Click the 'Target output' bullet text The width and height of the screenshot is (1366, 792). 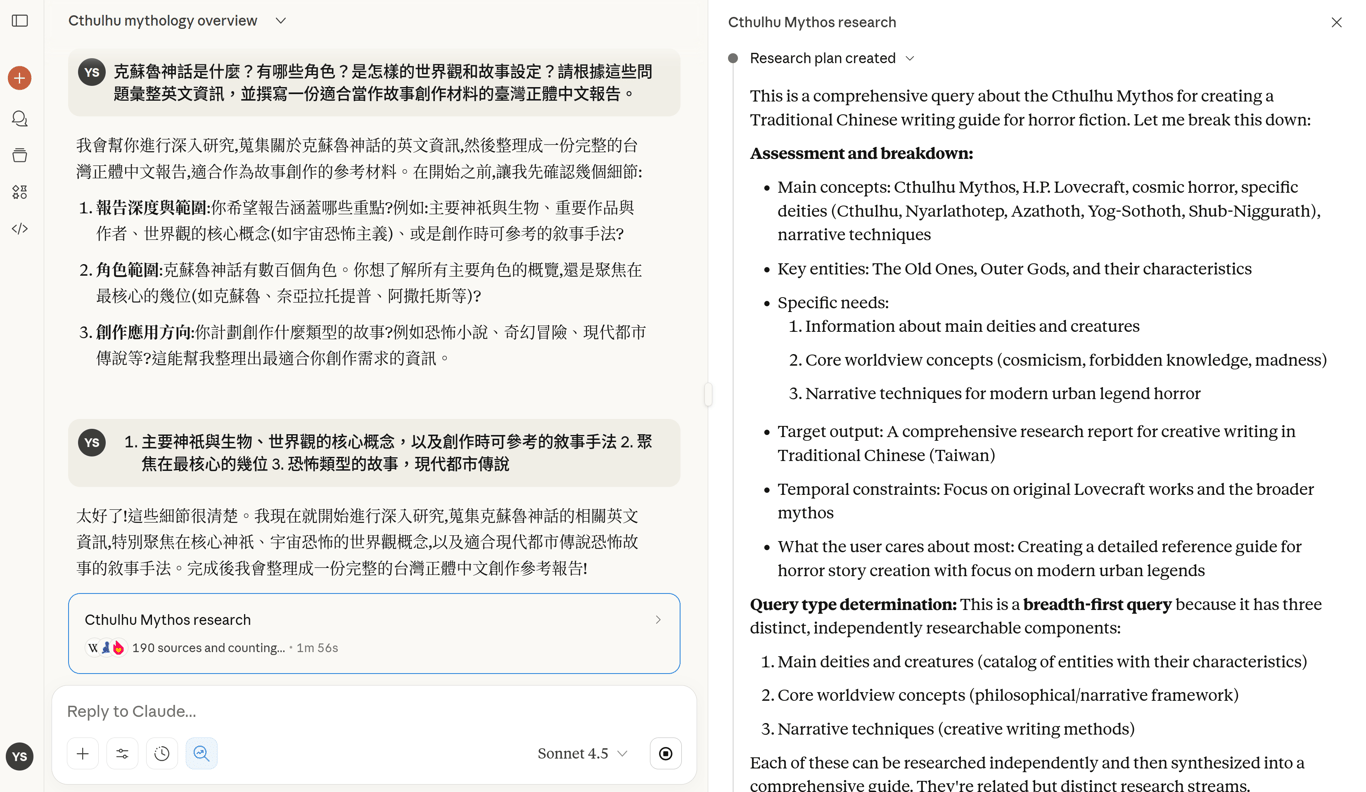click(1037, 443)
